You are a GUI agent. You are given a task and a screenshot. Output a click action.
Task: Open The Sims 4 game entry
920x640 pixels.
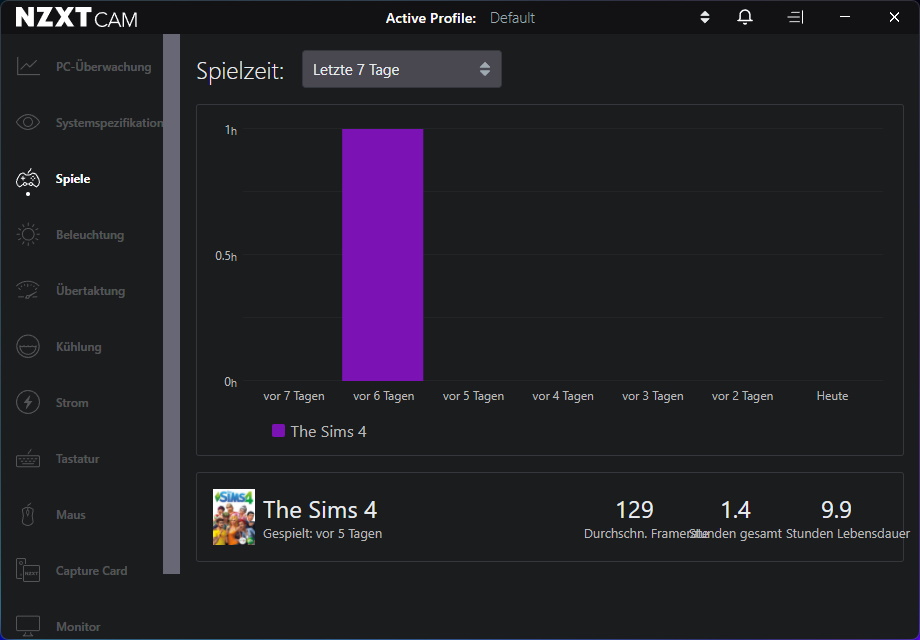320,510
